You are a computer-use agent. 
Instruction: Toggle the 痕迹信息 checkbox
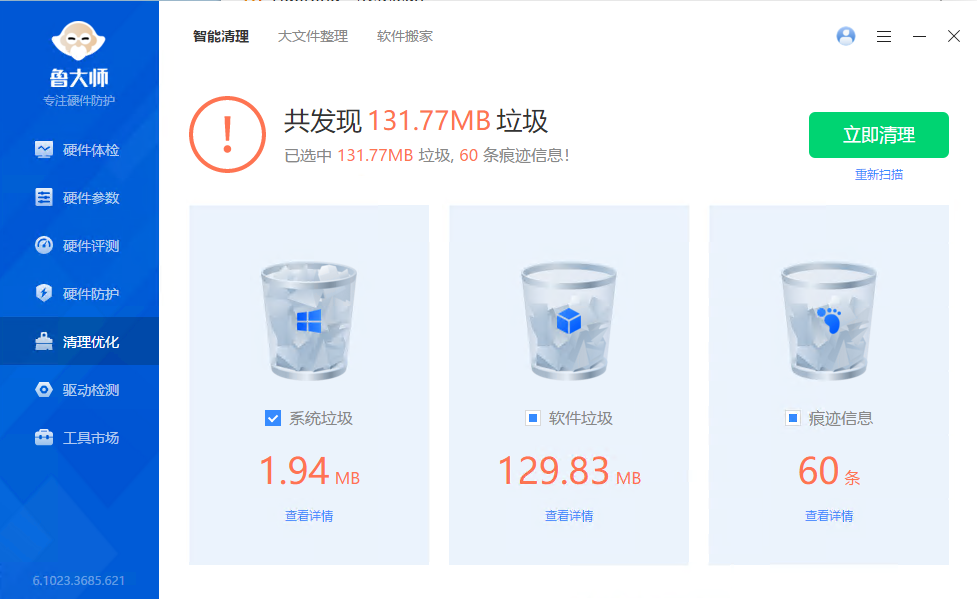[x=793, y=418]
